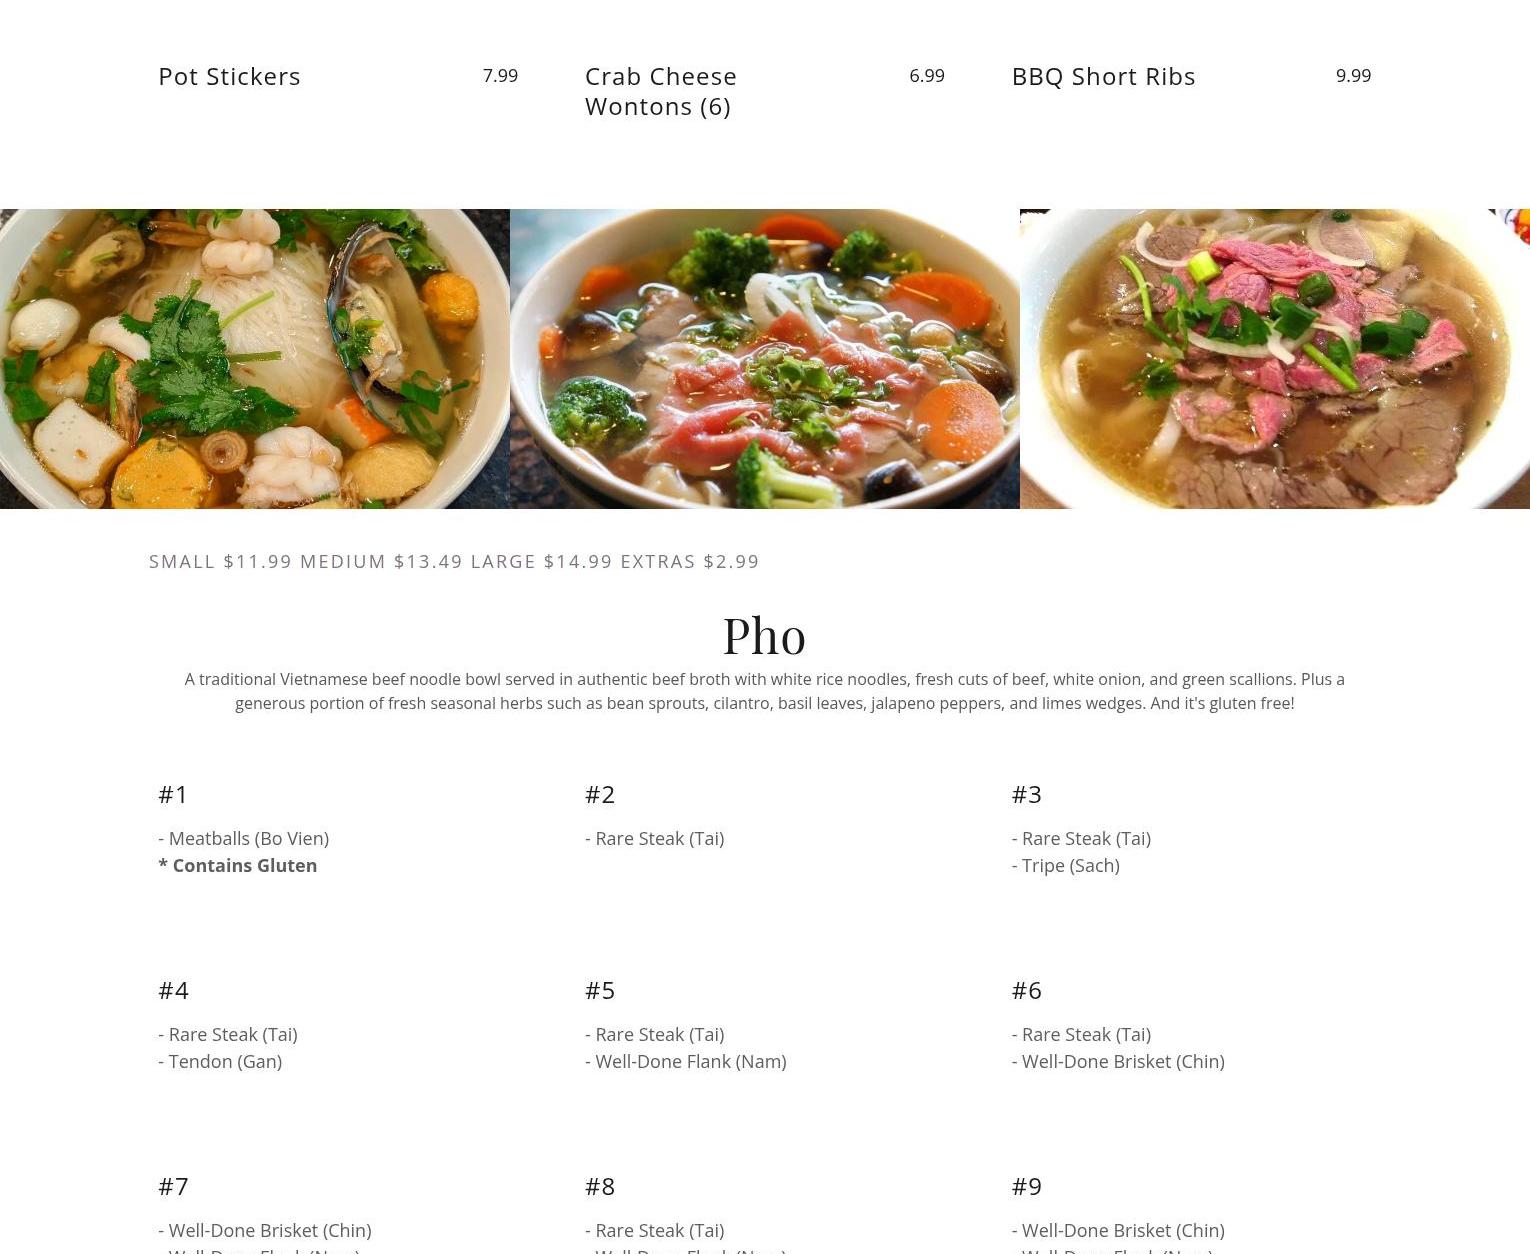Image resolution: width=1530 pixels, height=1254 pixels.
Task: Click the Pot Stickers menu item
Action: (x=229, y=76)
